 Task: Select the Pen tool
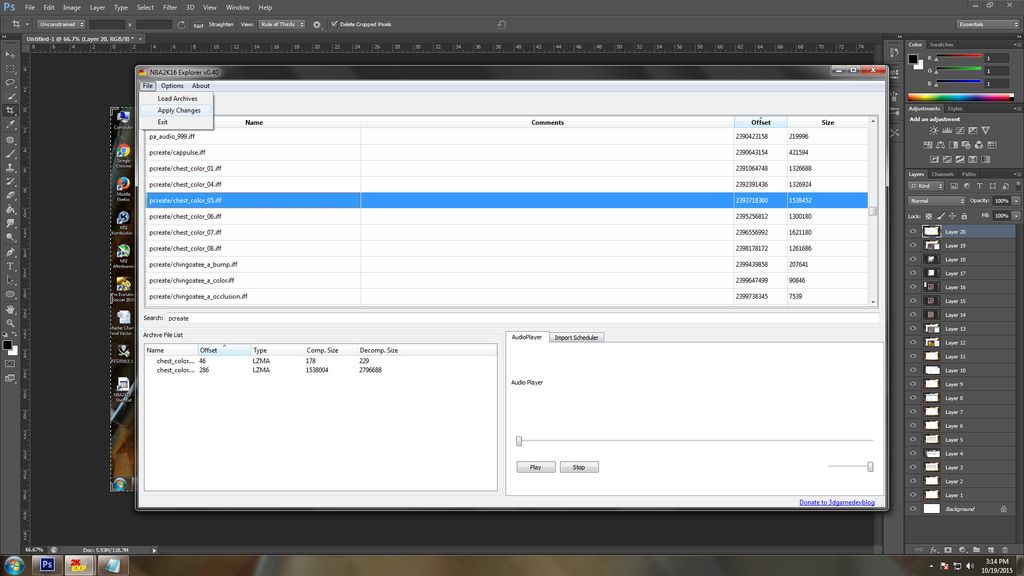[x=10, y=252]
